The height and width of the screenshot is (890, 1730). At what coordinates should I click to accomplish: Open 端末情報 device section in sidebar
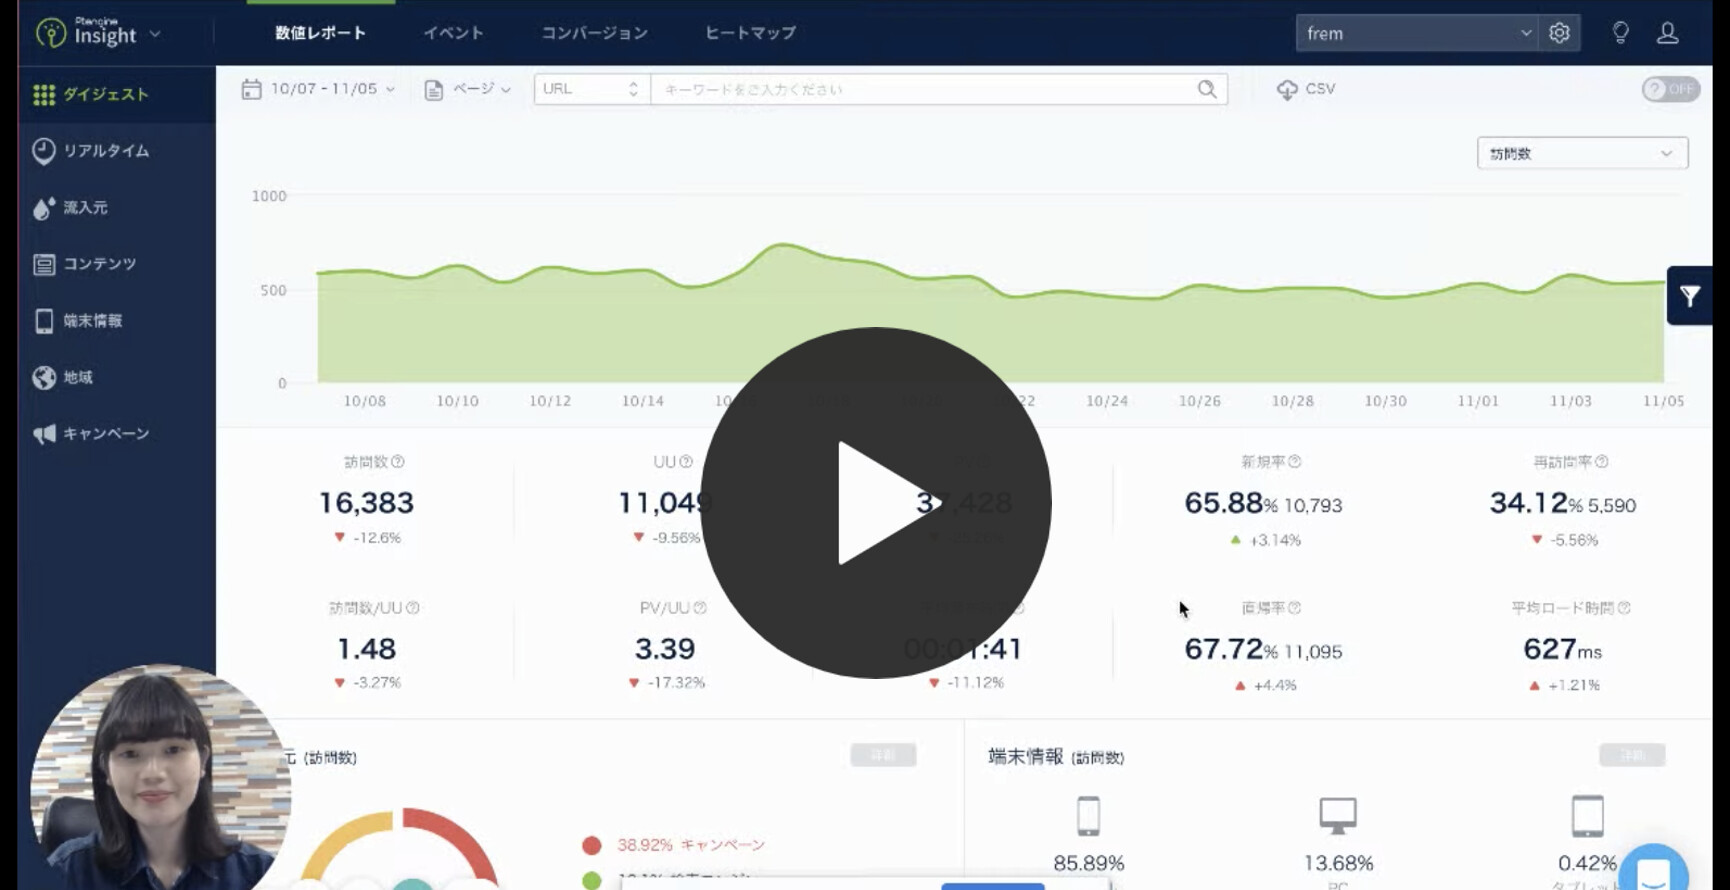116,321
